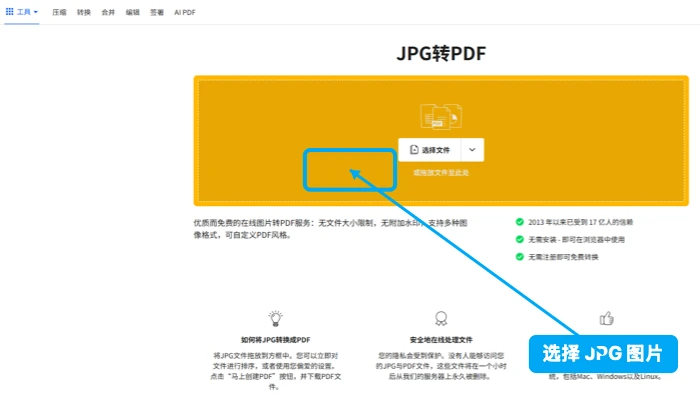Expand the dropdown arrow beside 选择文件
The height and width of the screenshot is (395, 700).
click(472, 150)
